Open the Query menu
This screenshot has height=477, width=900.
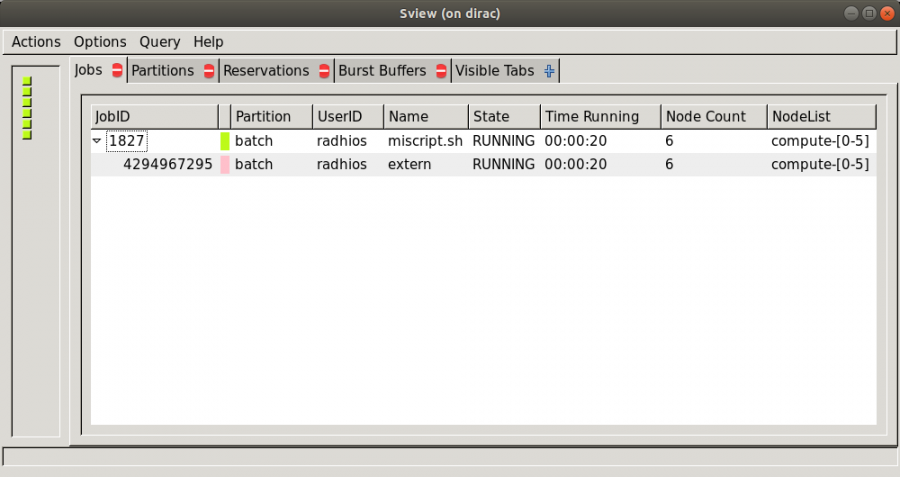160,42
